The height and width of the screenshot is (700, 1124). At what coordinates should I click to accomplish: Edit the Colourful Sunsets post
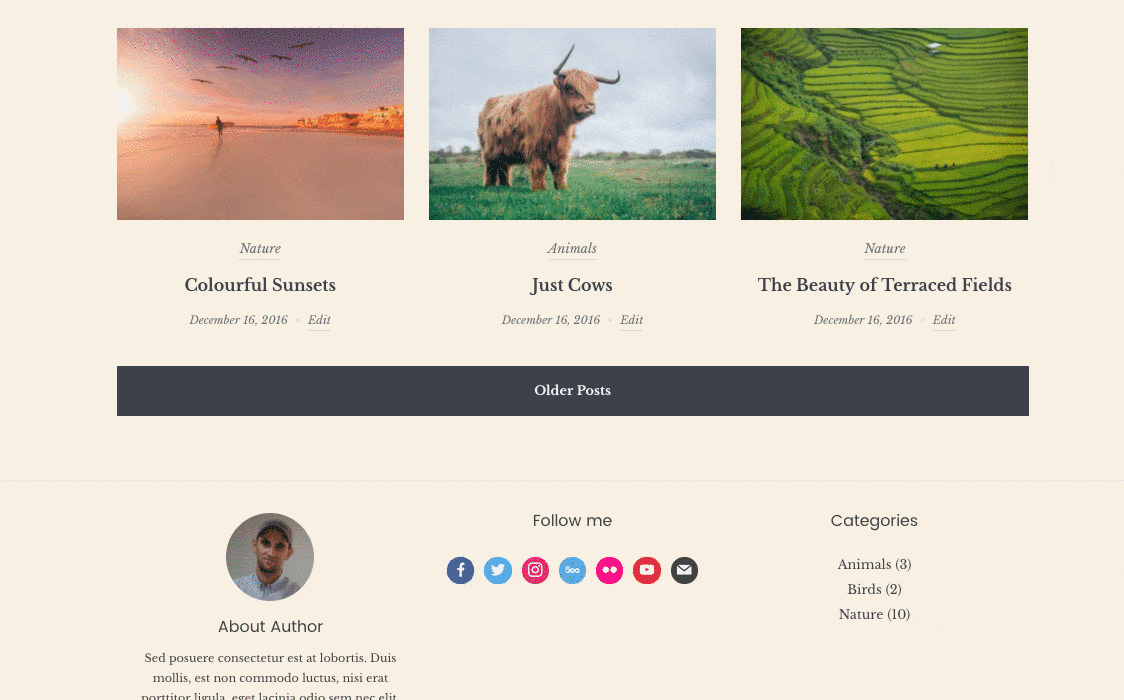319,320
